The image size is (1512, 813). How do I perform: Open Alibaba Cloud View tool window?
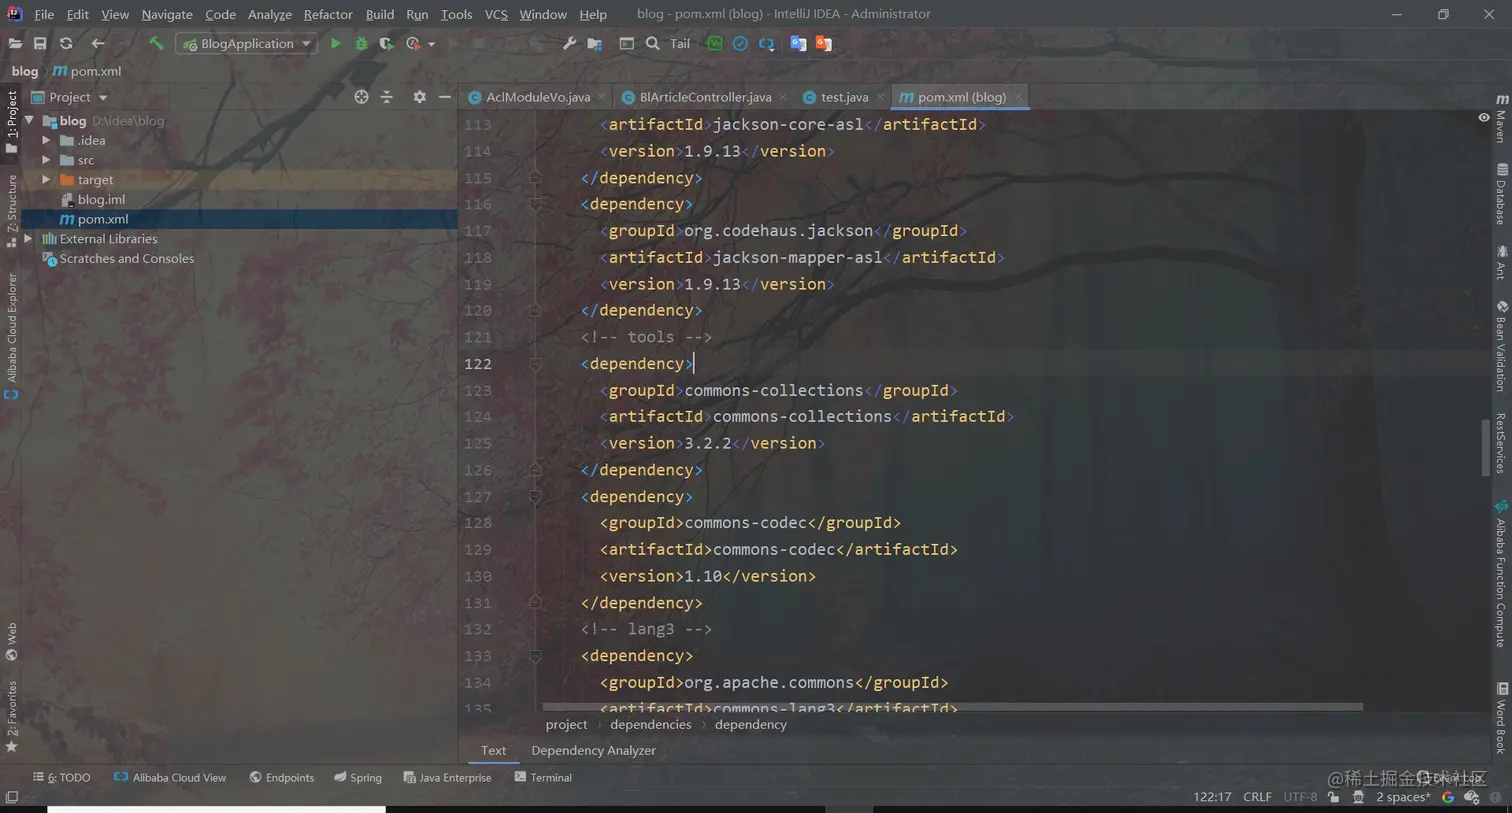(x=170, y=777)
